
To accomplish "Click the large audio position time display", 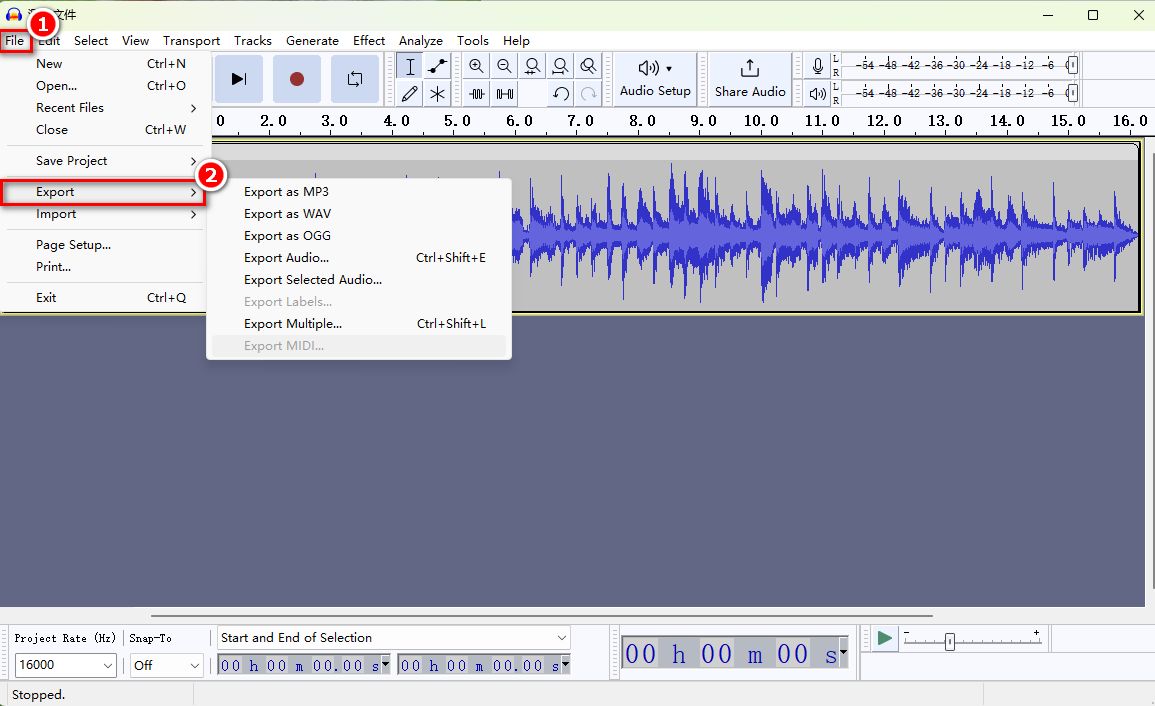I will pyautogui.click(x=734, y=653).
